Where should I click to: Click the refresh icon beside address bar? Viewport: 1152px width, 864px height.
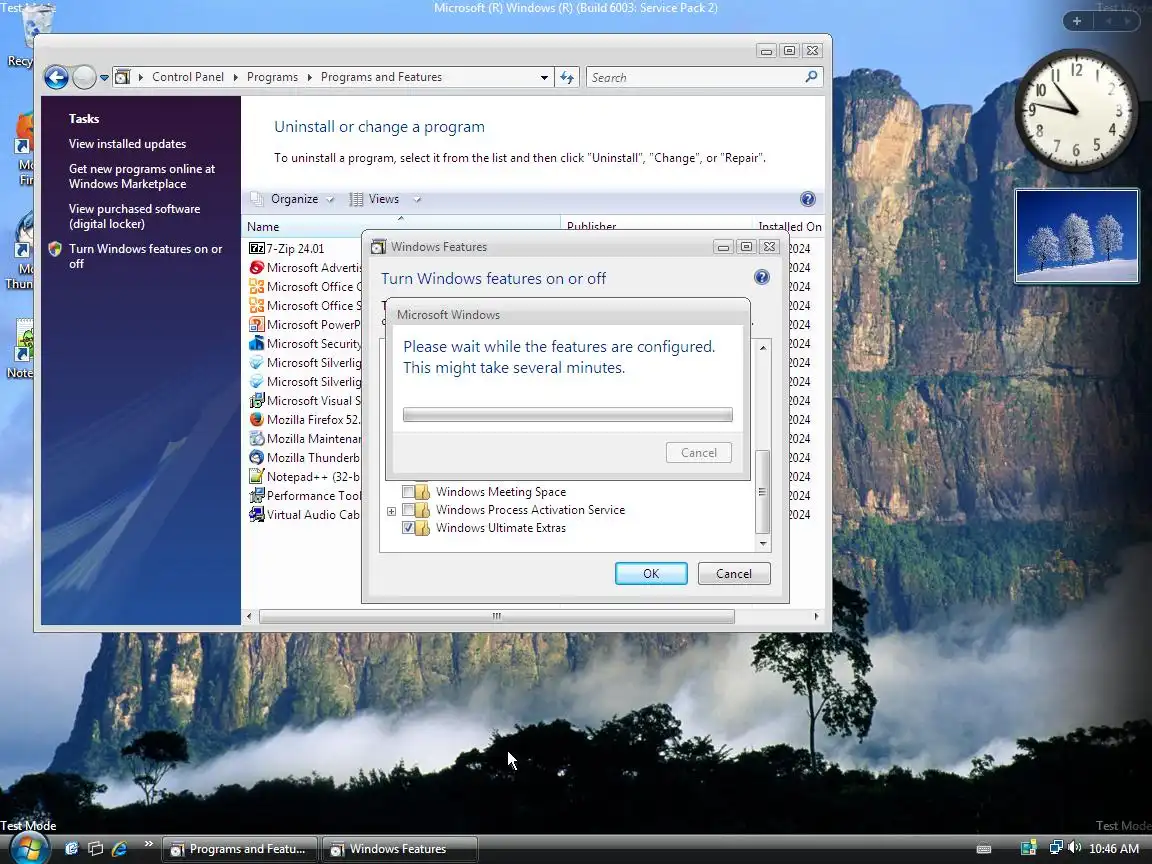point(566,77)
